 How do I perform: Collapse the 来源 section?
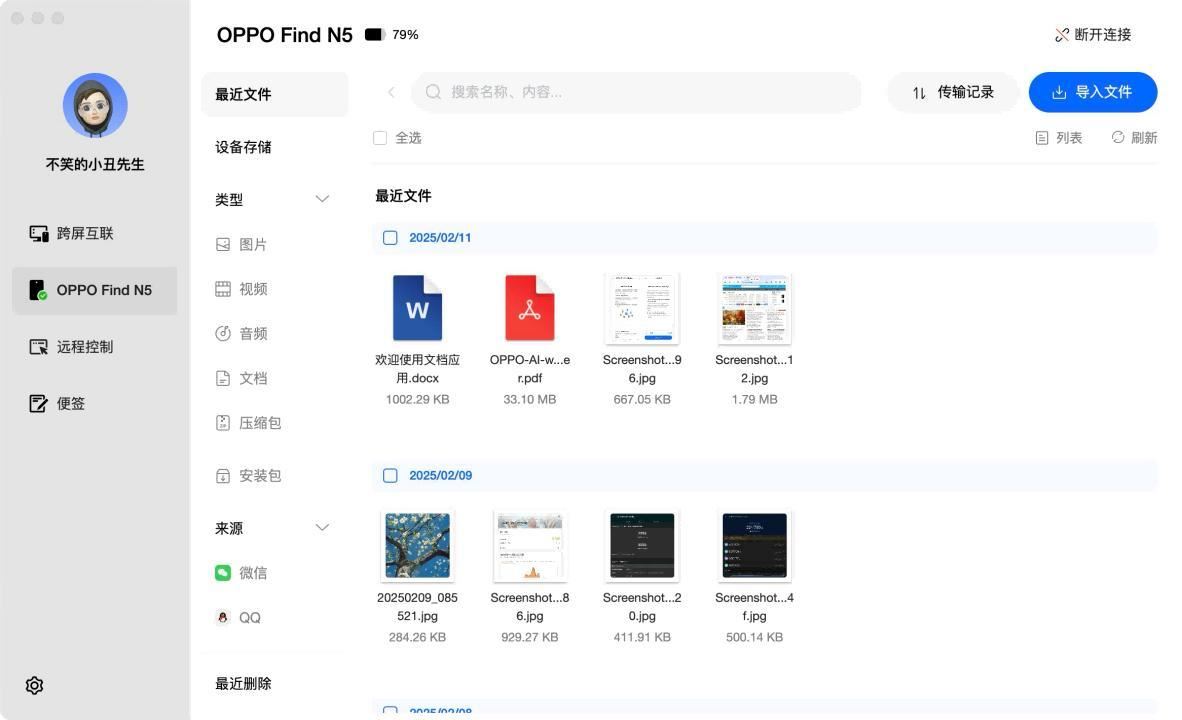pyautogui.click(x=322, y=527)
